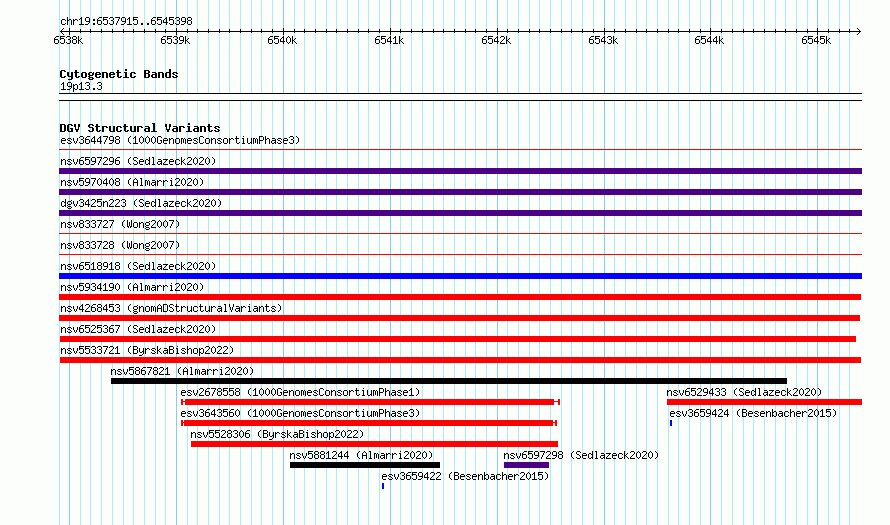Open nsv6529433 (Sedlazeck2020) label
This screenshot has width=890, height=525.
[x=744, y=392]
